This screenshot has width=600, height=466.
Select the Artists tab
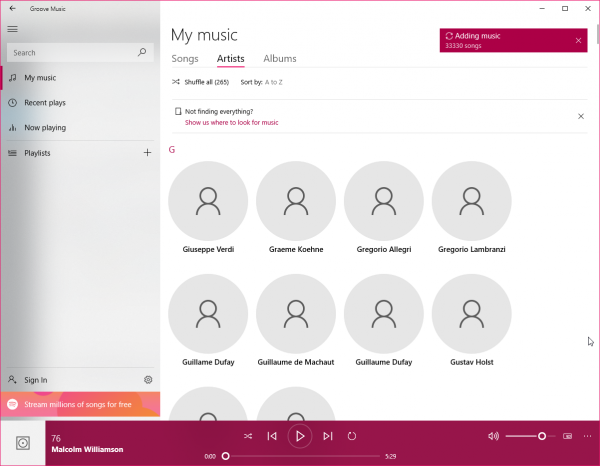tap(230, 59)
